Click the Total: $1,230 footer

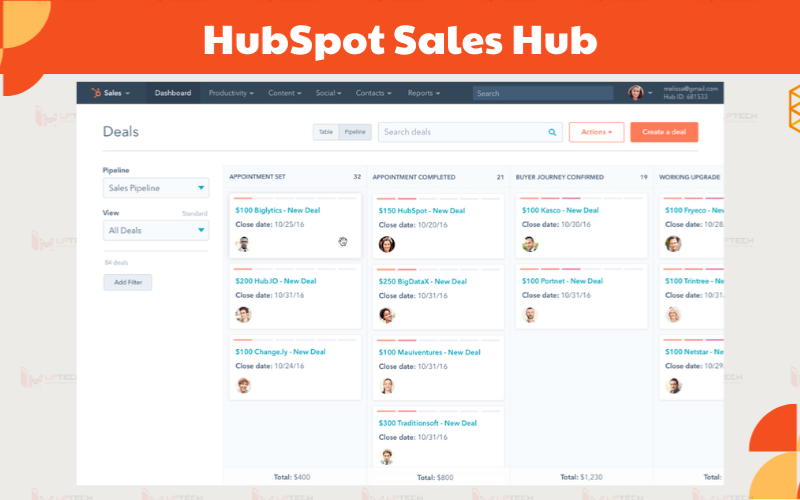[581, 478]
